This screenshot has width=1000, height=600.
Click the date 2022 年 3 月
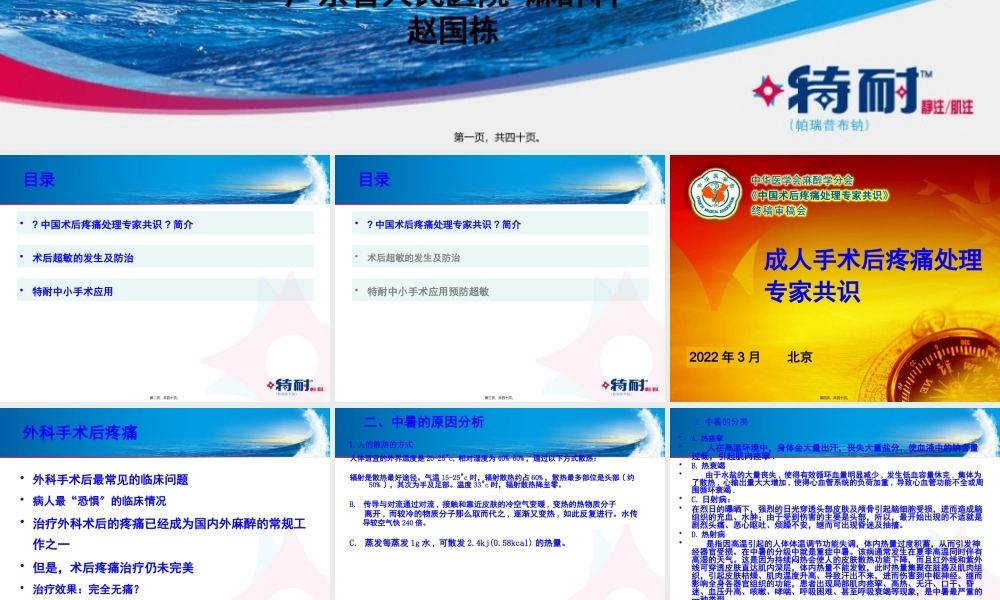click(724, 357)
